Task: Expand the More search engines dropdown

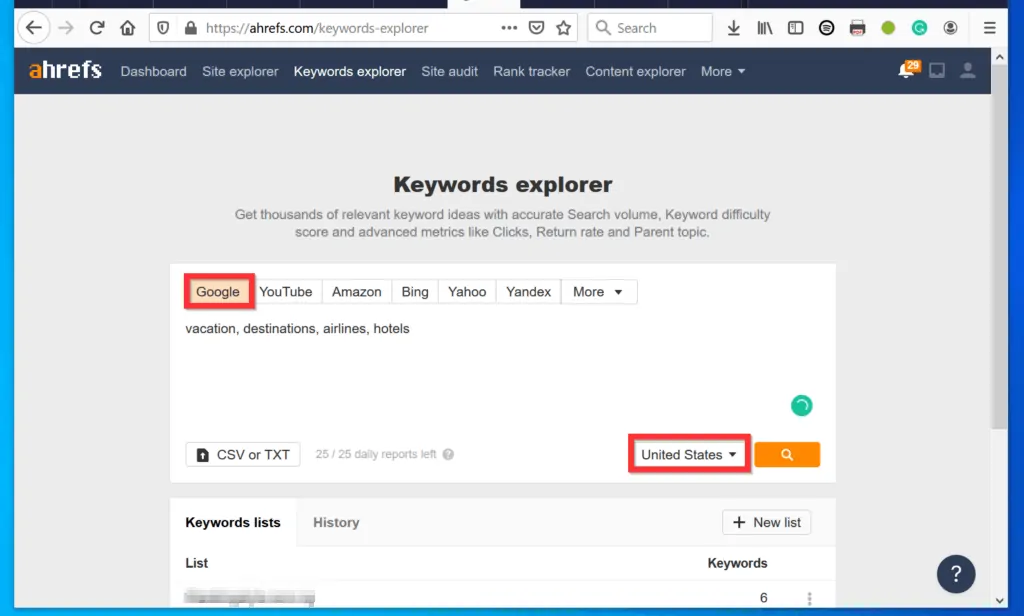Action: tap(598, 291)
